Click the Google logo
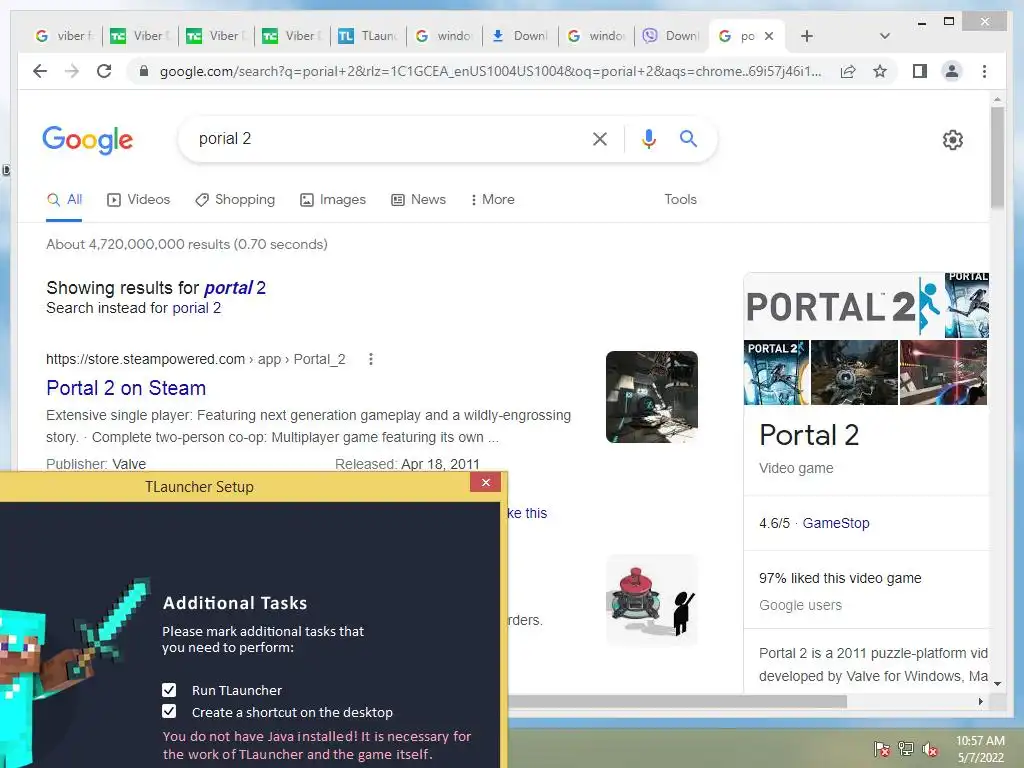 pyautogui.click(x=88, y=140)
